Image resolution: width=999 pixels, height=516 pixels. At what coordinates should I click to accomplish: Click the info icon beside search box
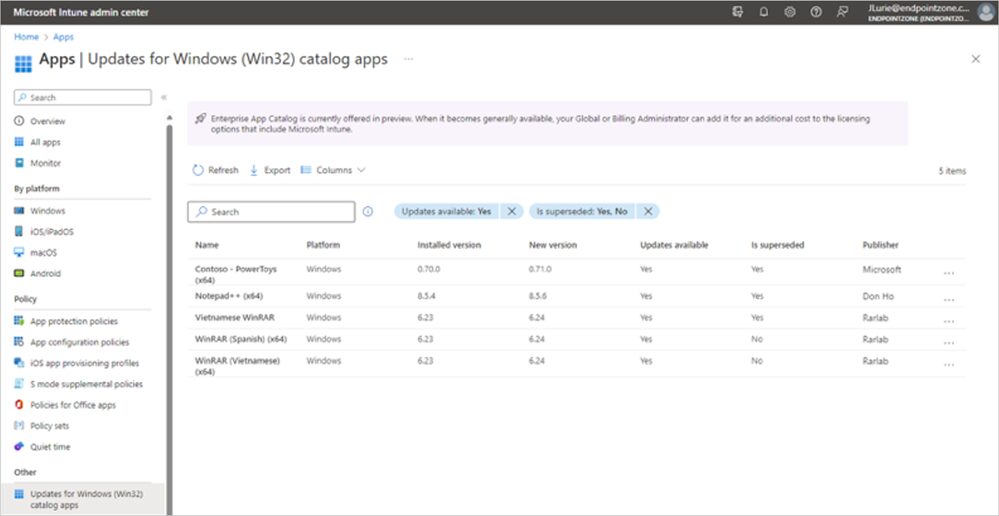(367, 212)
